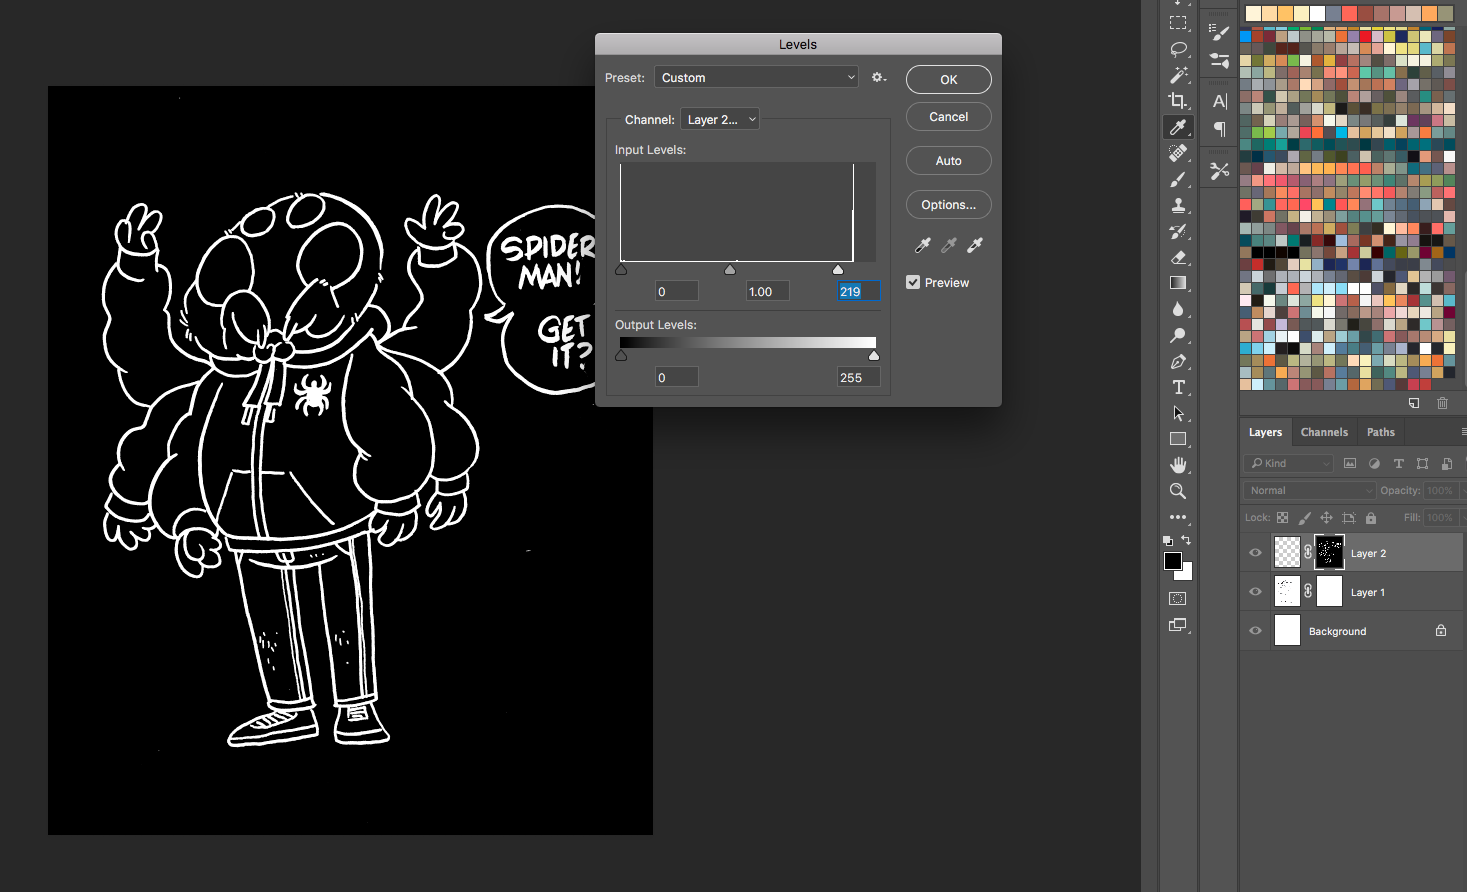The height and width of the screenshot is (892, 1467).
Task: Switch to the Channels tab
Action: point(1324,432)
